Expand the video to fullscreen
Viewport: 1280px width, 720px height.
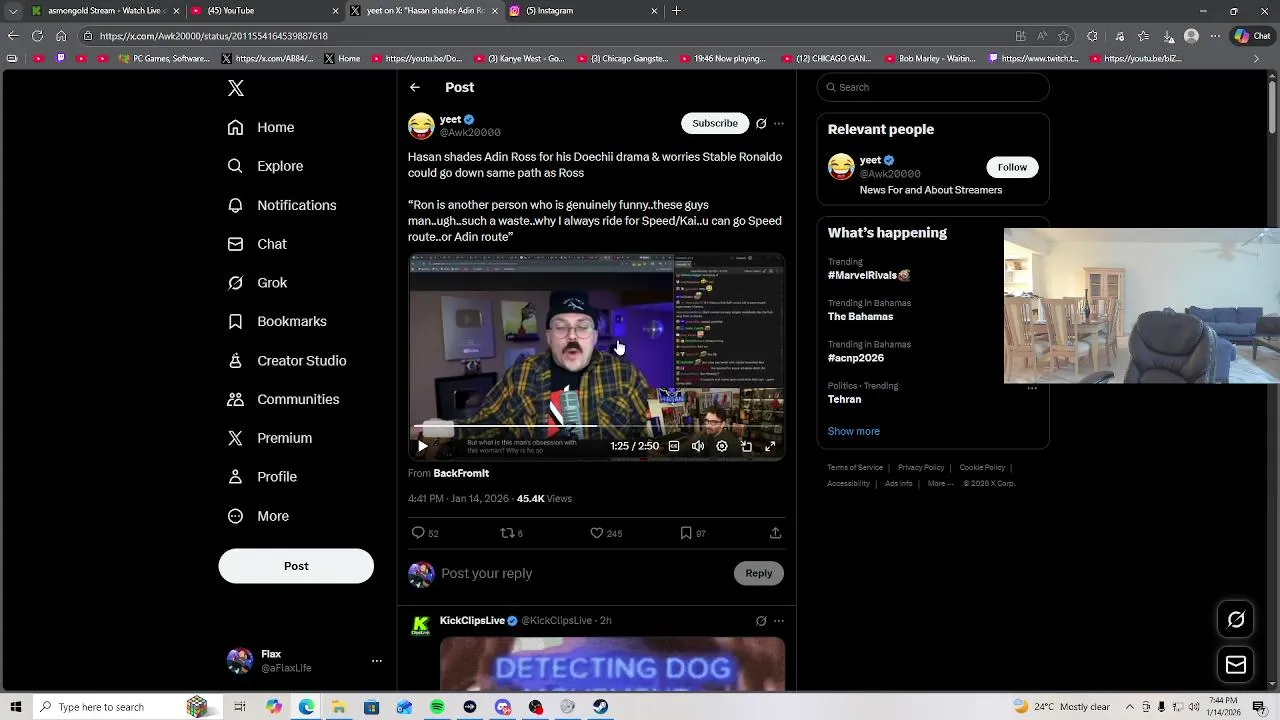coord(770,446)
